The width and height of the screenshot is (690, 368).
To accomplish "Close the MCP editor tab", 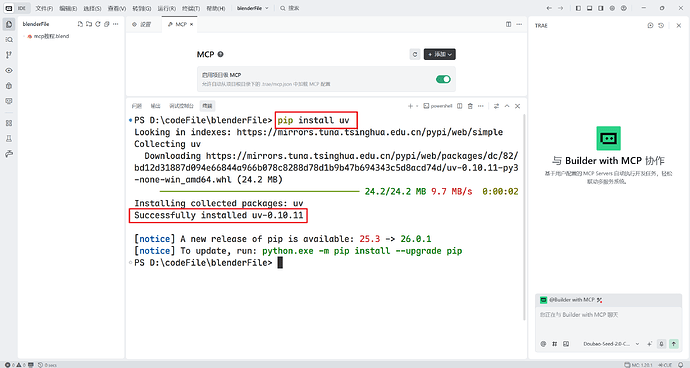I will [x=191, y=25].
